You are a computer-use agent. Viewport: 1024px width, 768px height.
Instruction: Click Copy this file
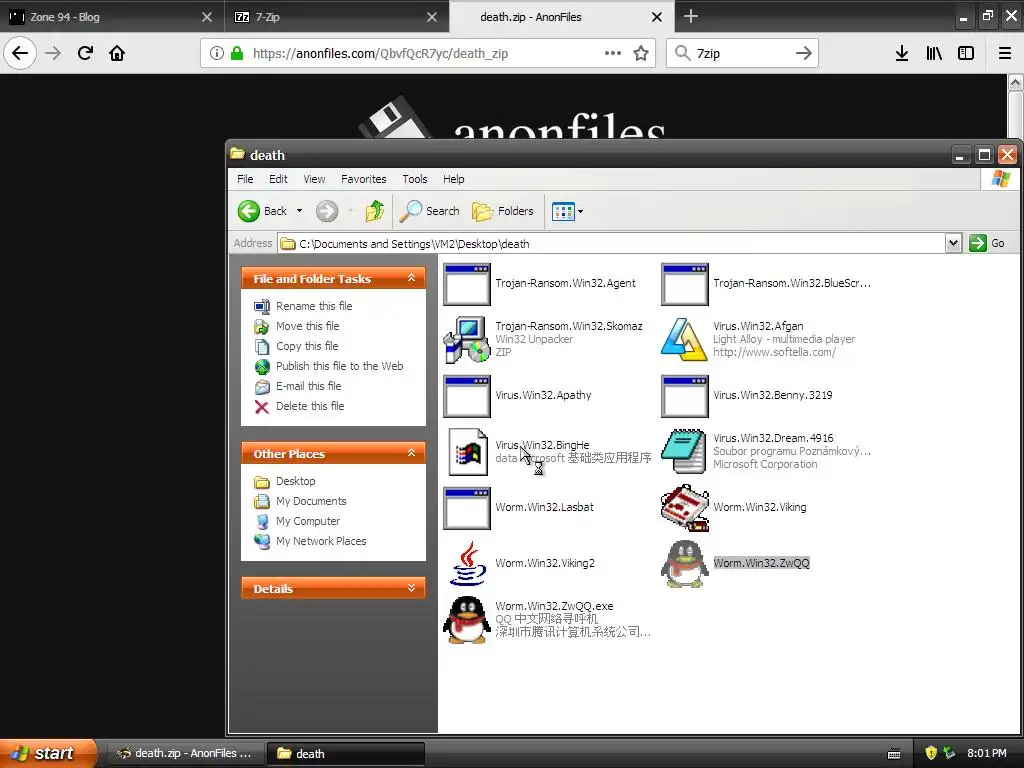[x=306, y=346]
